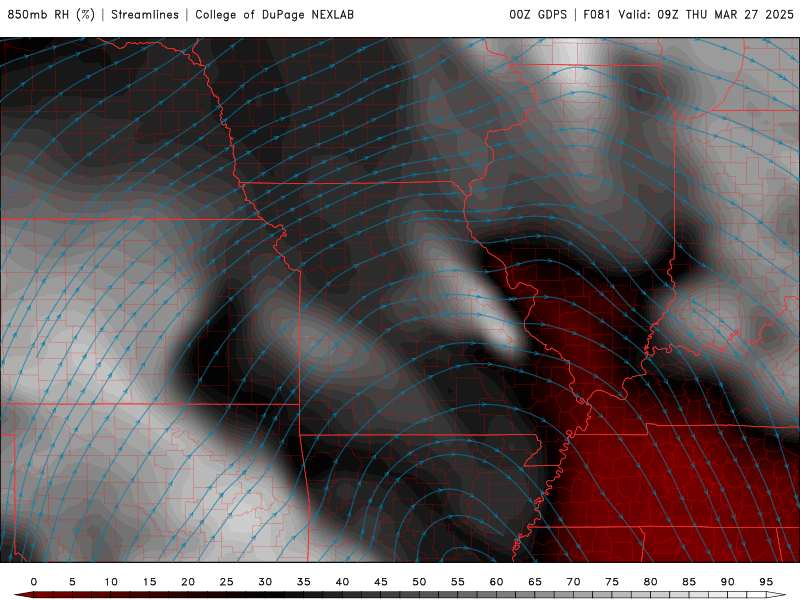The width and height of the screenshot is (800, 600).
Task: Select the colorbar label "35"
Action: [x=304, y=582]
